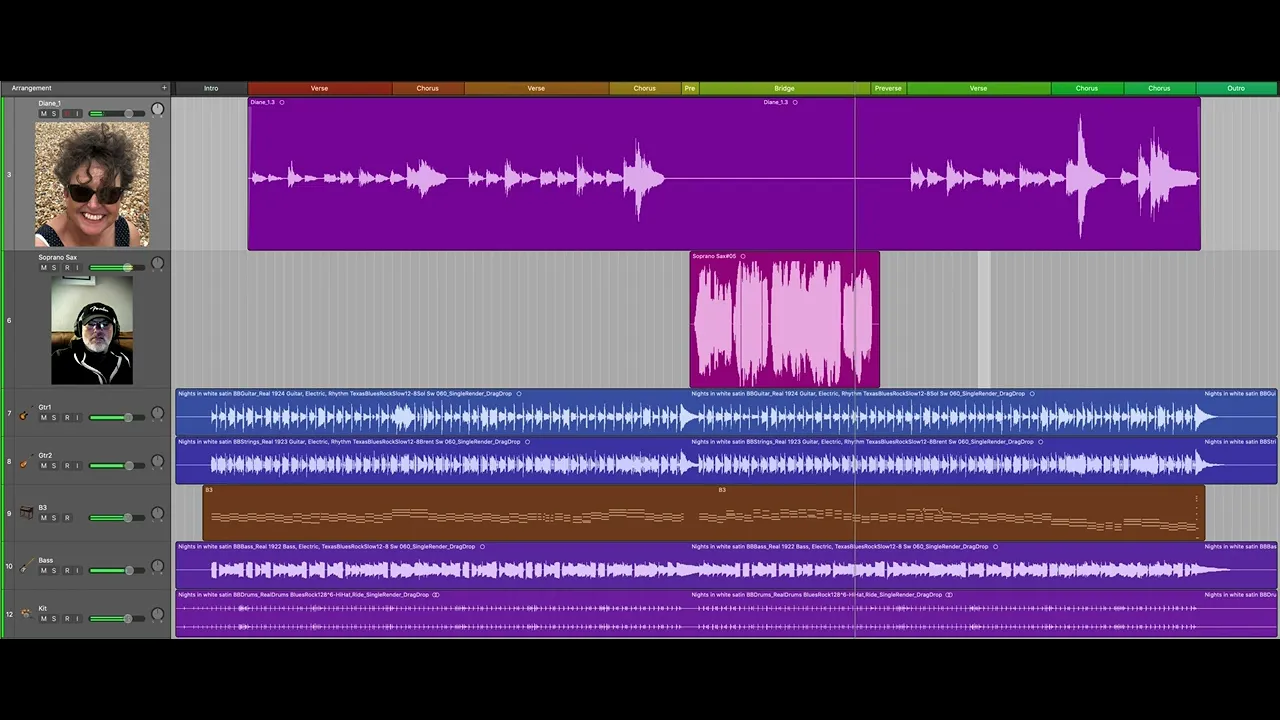
Task: Click the Bass track name
Action: tap(46, 560)
